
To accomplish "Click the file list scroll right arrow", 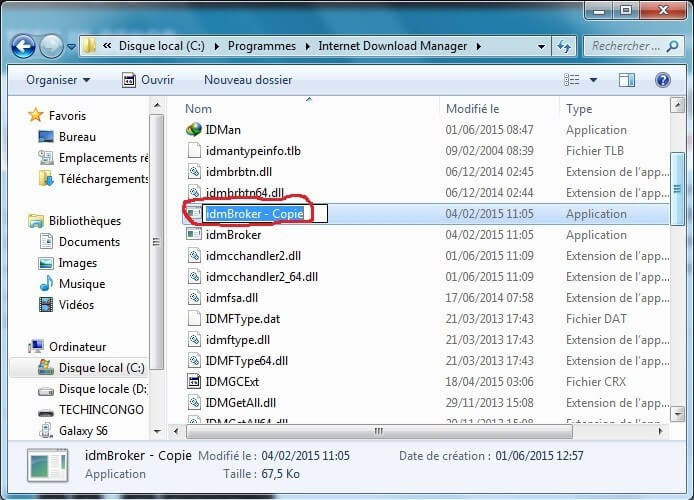I will (x=660, y=431).
